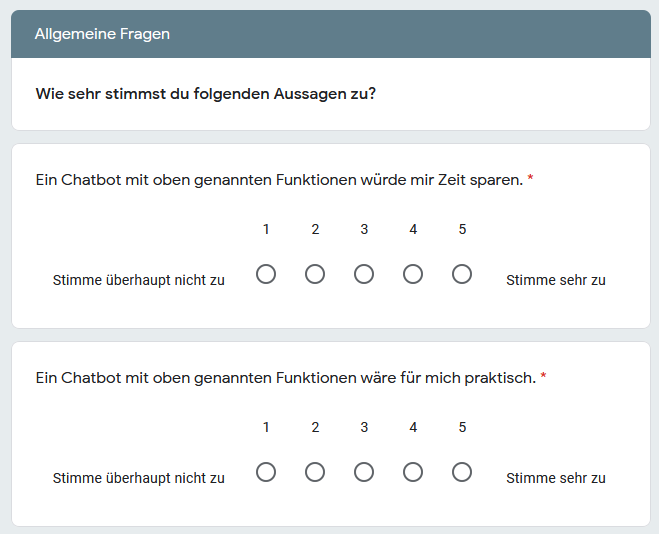The image size is (659, 534).
Task: Choose rating 2 for the 'praktisch' statement
Action: (315, 472)
